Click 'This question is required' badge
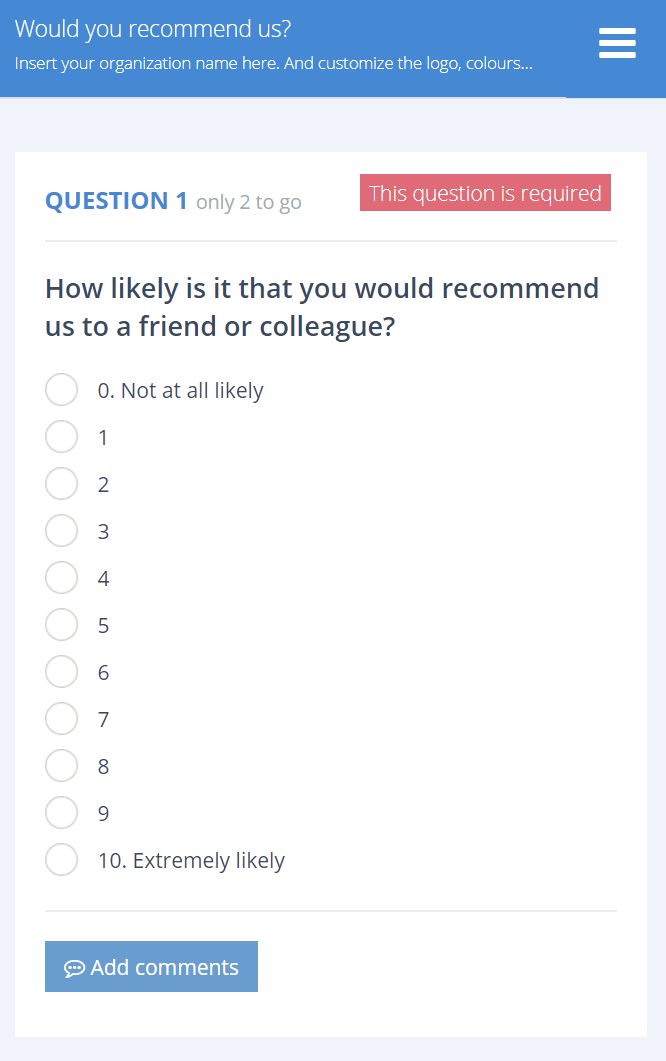Viewport: 666px width, 1061px height. [x=485, y=193]
